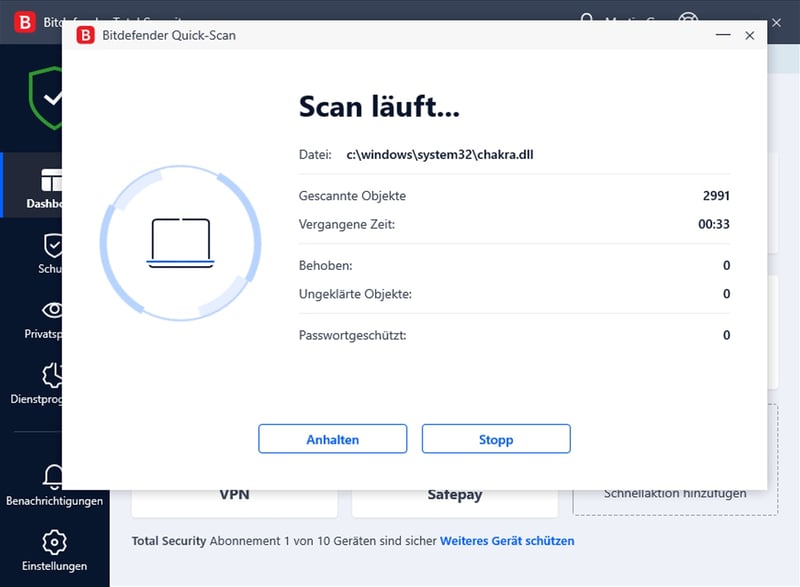Close the main Bitdefender window
The height and width of the screenshot is (587, 800).
(x=777, y=22)
